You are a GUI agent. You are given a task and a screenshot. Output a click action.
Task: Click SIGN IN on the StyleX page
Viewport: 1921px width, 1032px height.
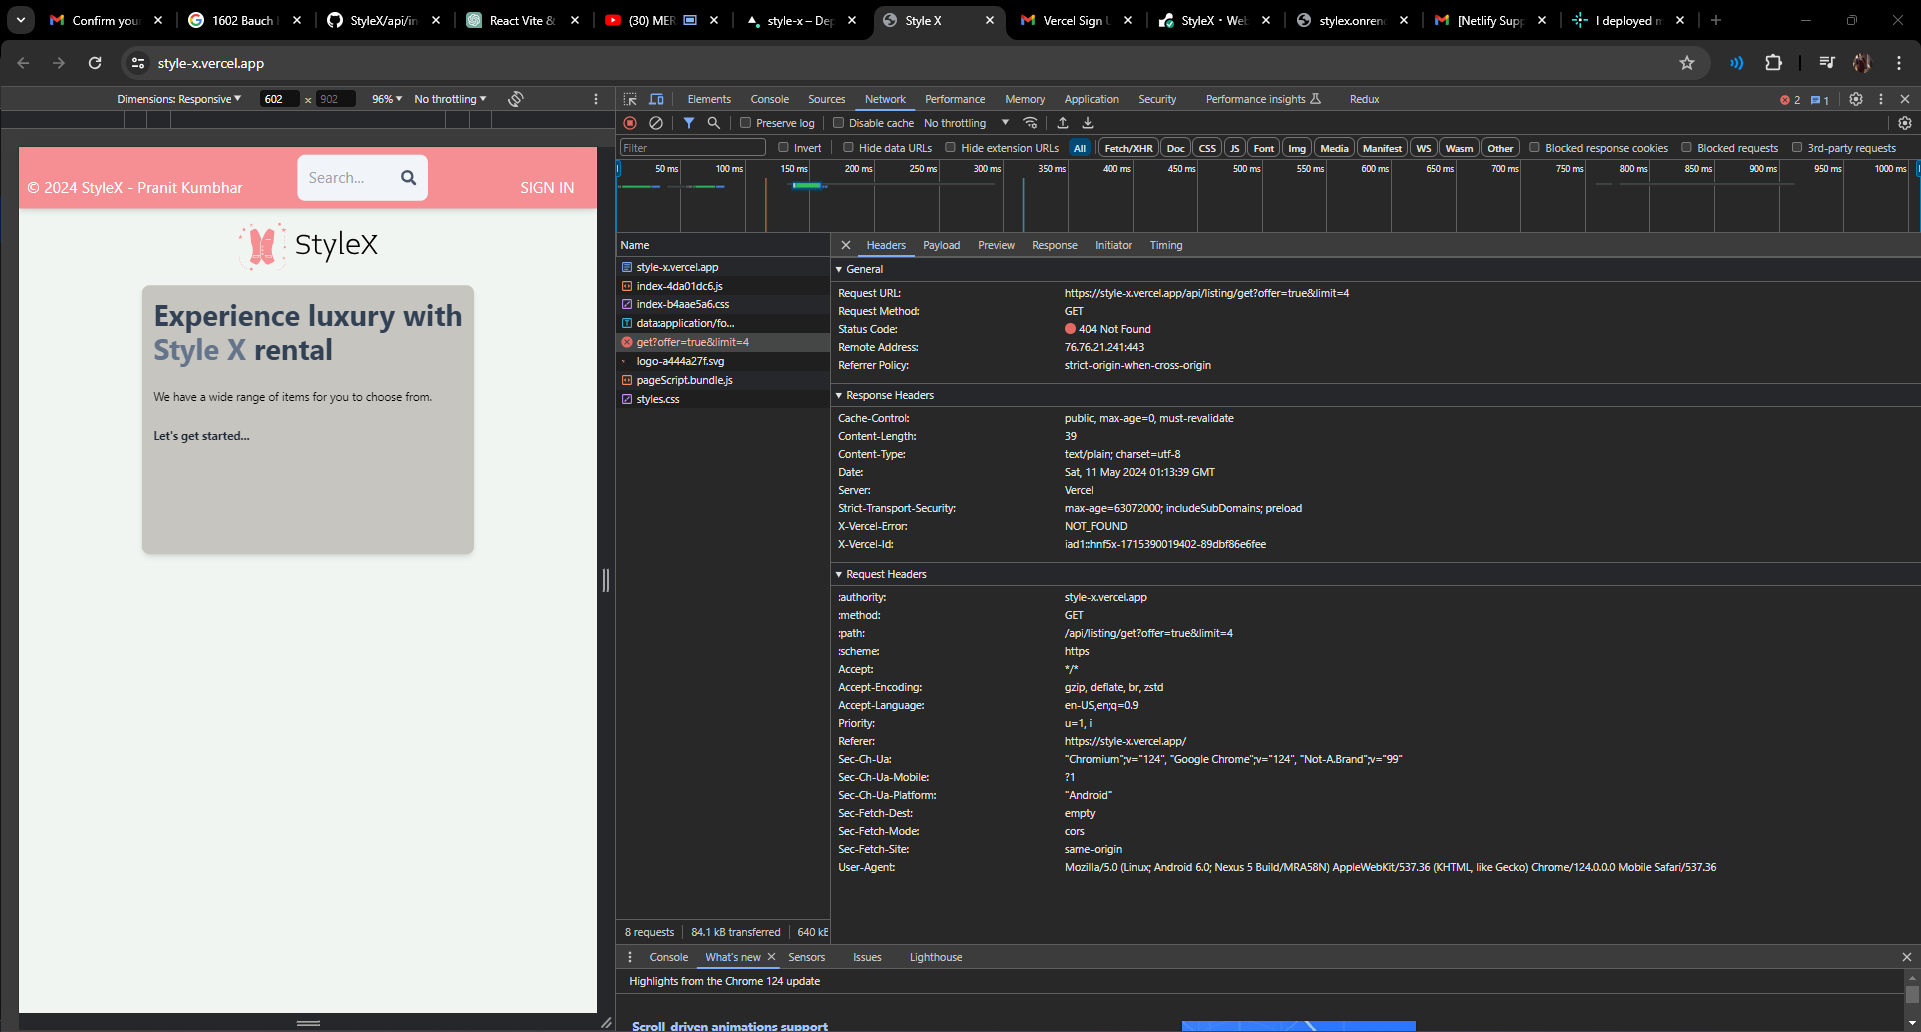pos(547,188)
